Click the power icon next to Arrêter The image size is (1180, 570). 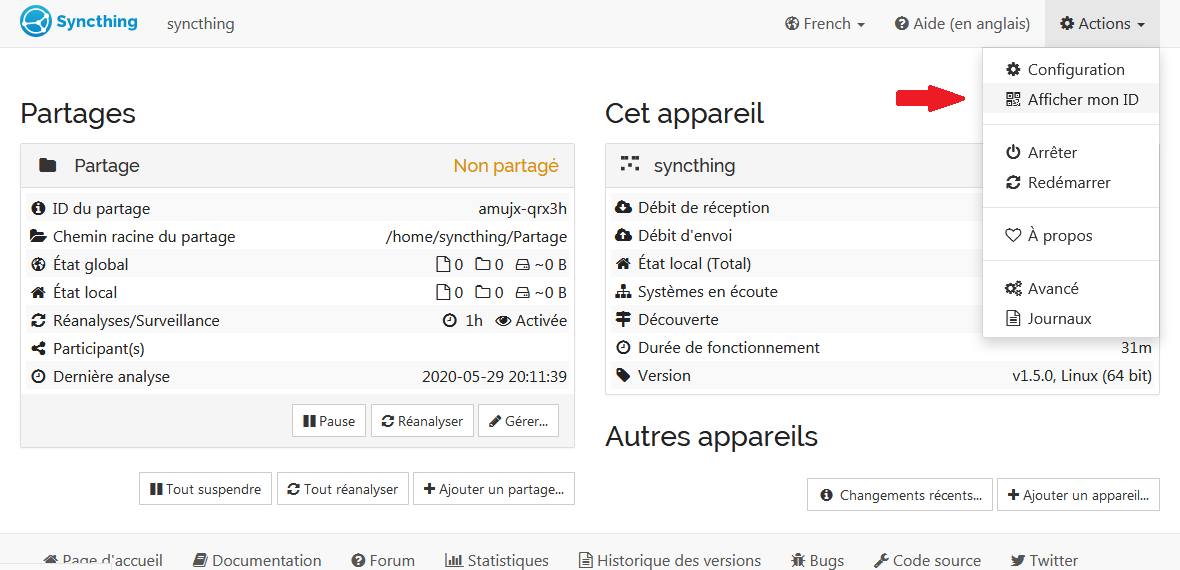pos(1013,152)
